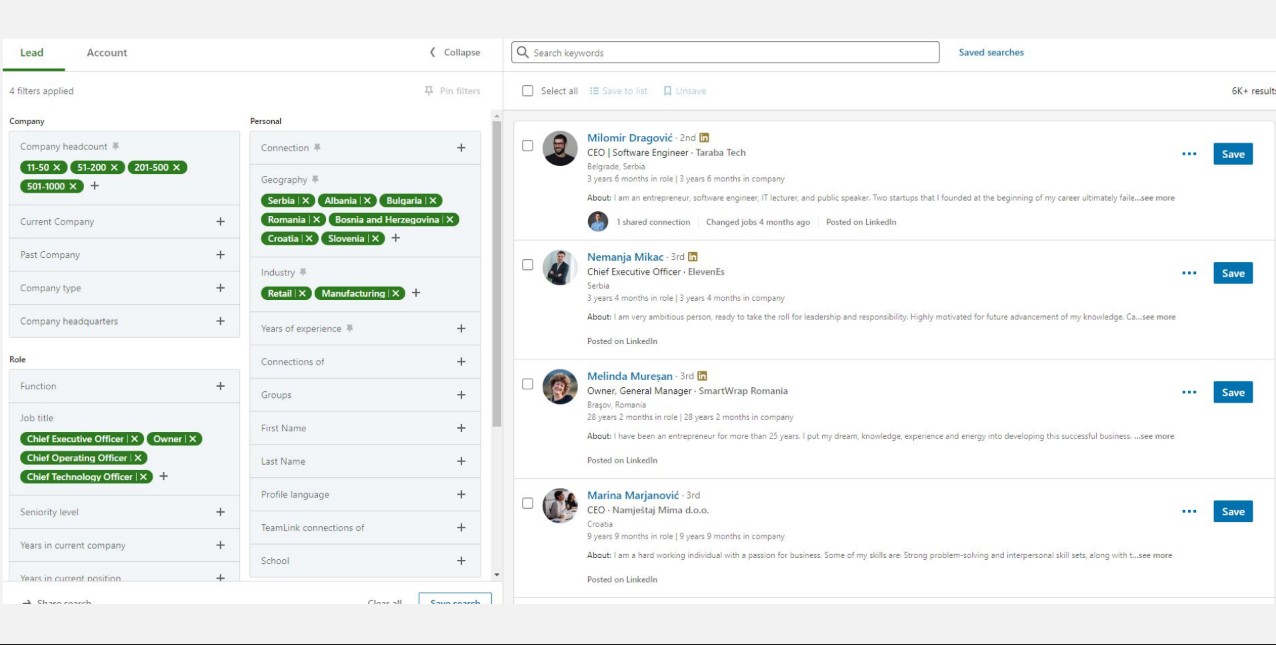Remove the 51-200 headcount filter chip
This screenshot has height=645, width=1276.
point(114,167)
